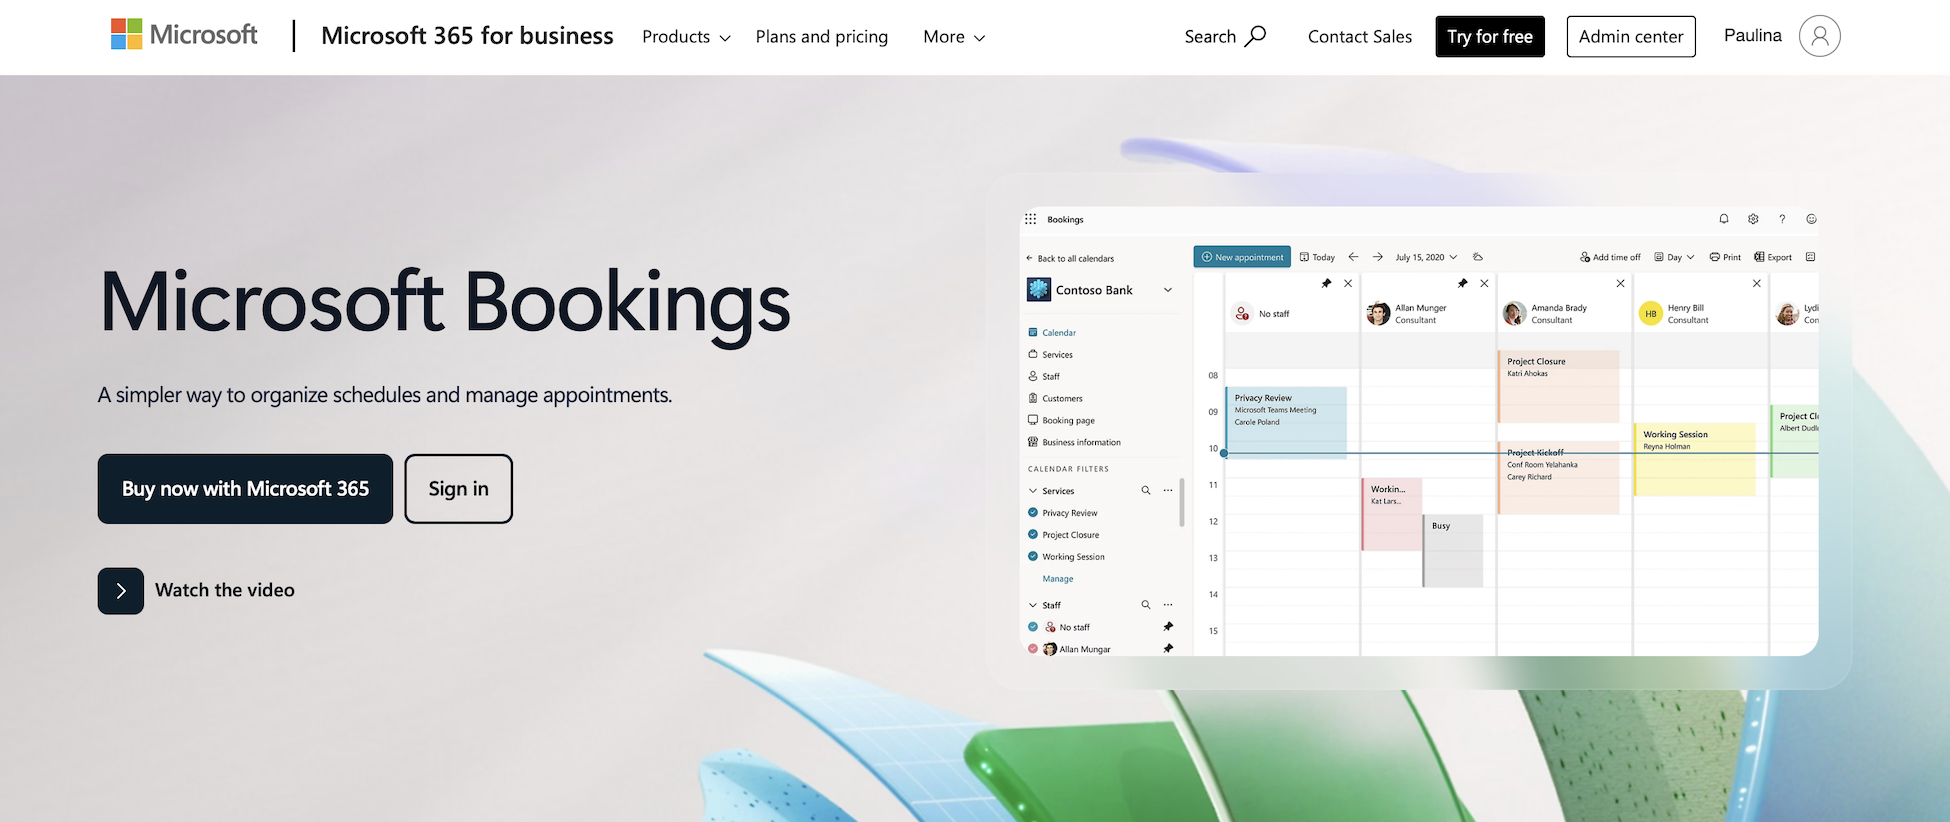Screen dimensions: 1950x822
Task: Uncheck the Privacy Review filter
Action: pyautogui.click(x=1033, y=513)
